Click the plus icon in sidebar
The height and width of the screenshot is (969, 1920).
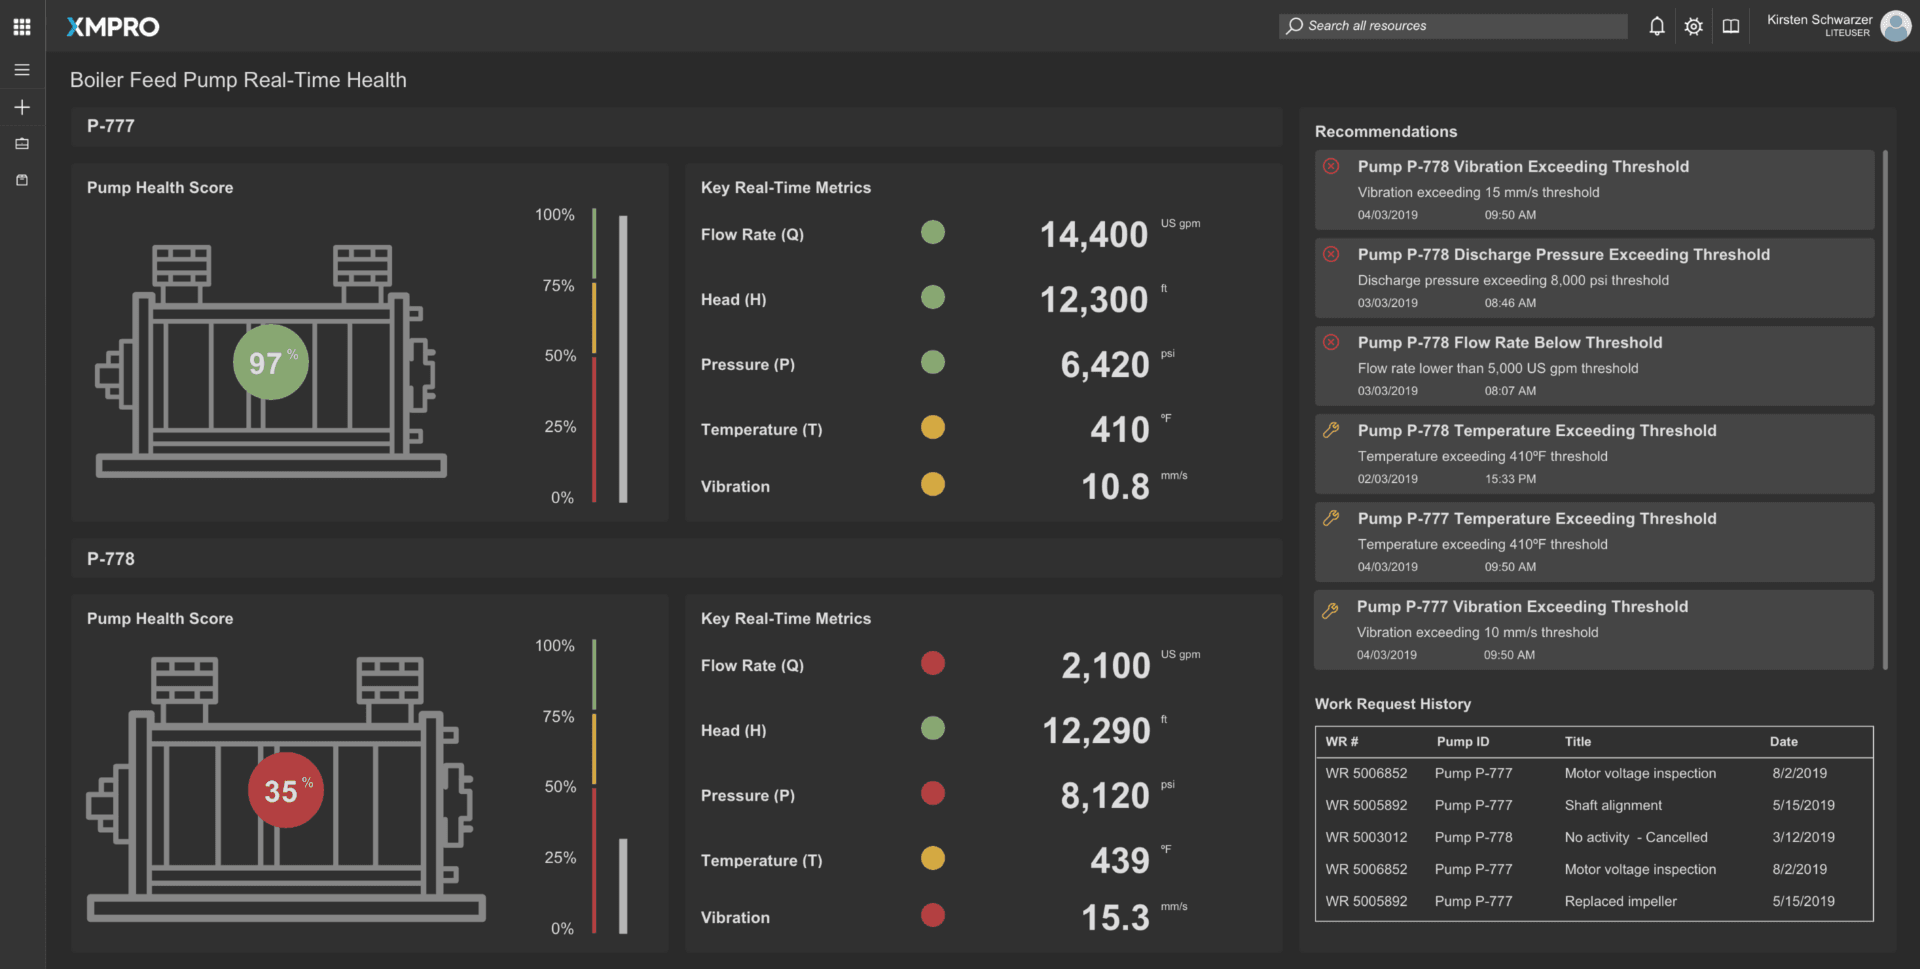22,107
